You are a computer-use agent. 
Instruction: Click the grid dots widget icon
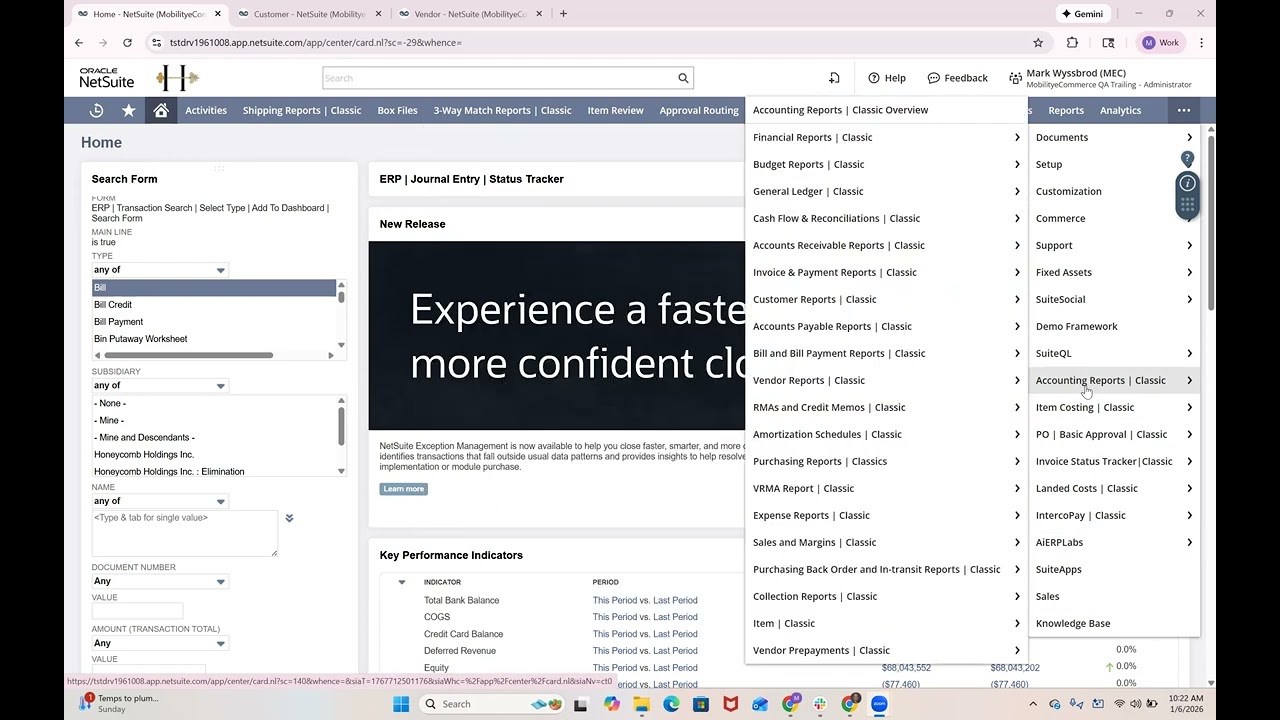[1187, 205]
